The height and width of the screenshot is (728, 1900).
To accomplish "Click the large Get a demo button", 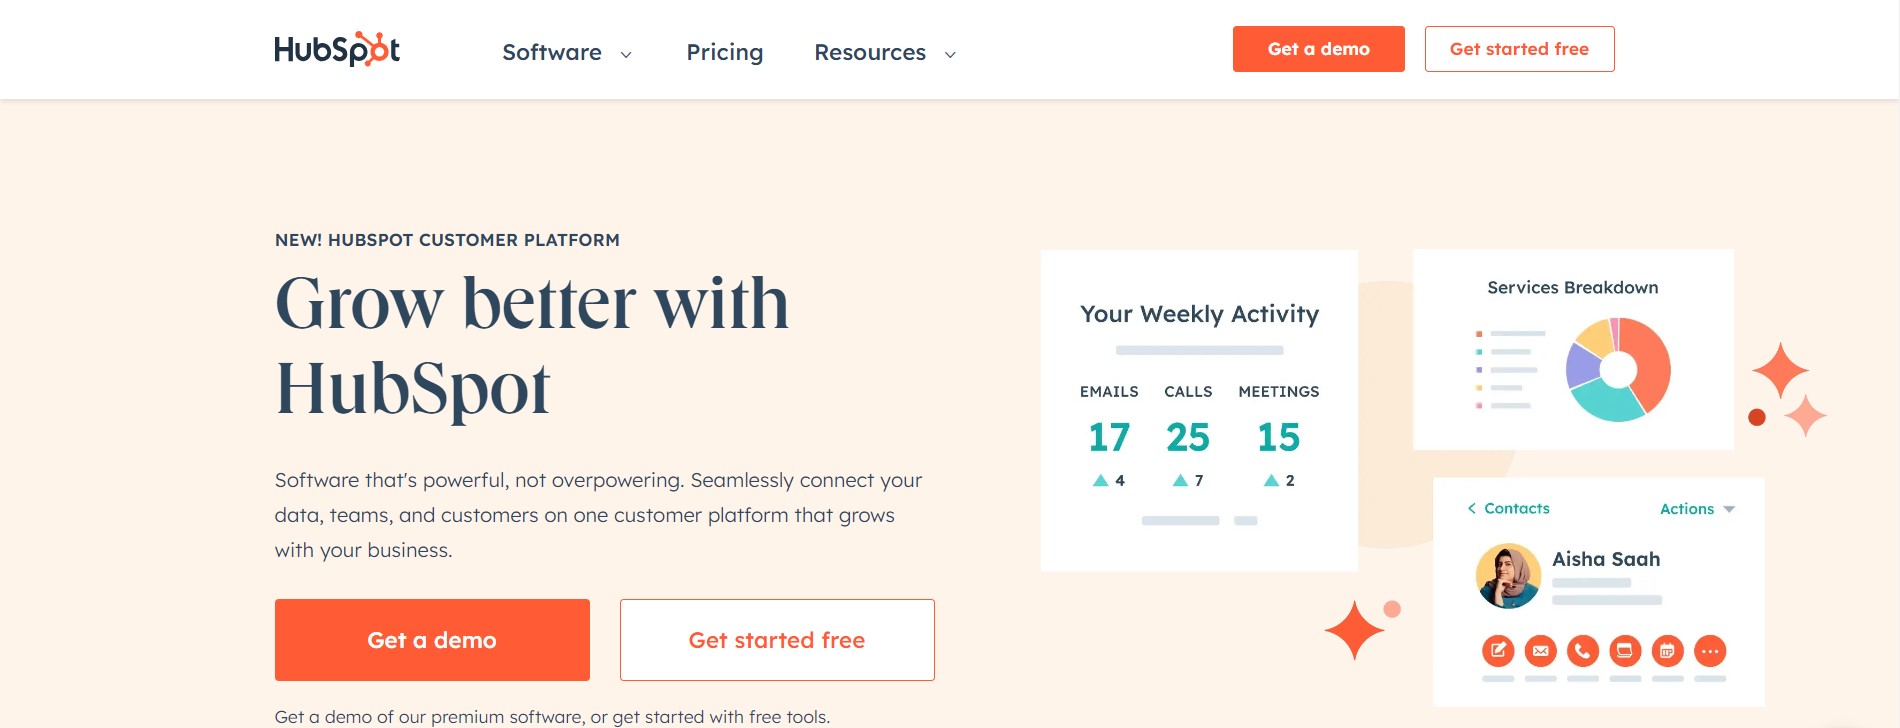I will click(432, 640).
